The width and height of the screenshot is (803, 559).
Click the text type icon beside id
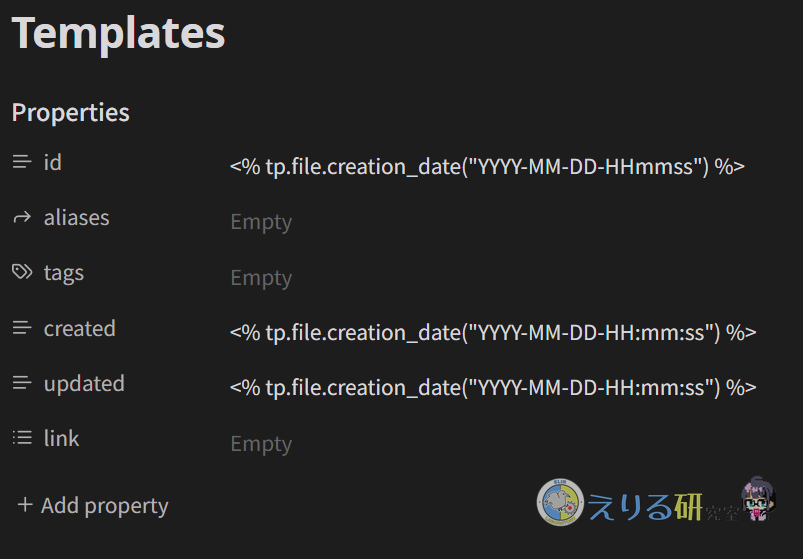[22, 162]
